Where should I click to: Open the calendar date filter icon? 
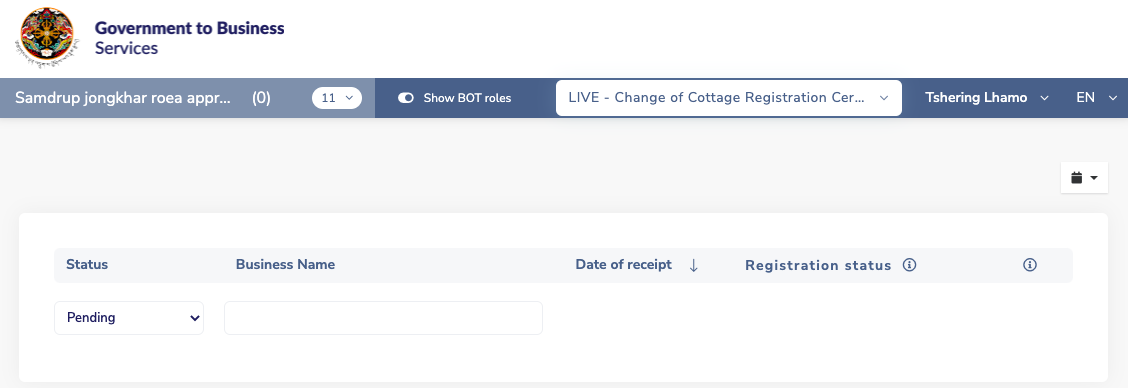pyautogui.click(x=1077, y=178)
